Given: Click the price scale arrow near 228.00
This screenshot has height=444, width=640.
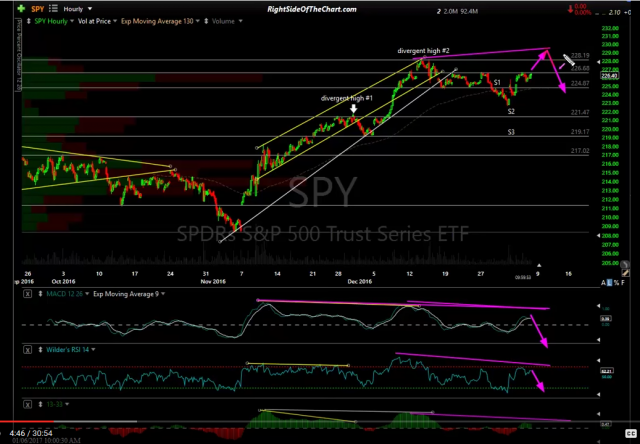Looking at the screenshot, I should [x=599, y=62].
